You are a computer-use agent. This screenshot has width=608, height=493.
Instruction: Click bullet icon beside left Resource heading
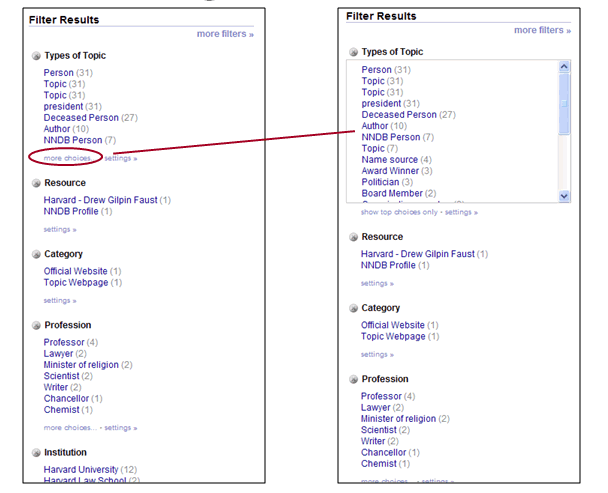pyautogui.click(x=36, y=183)
